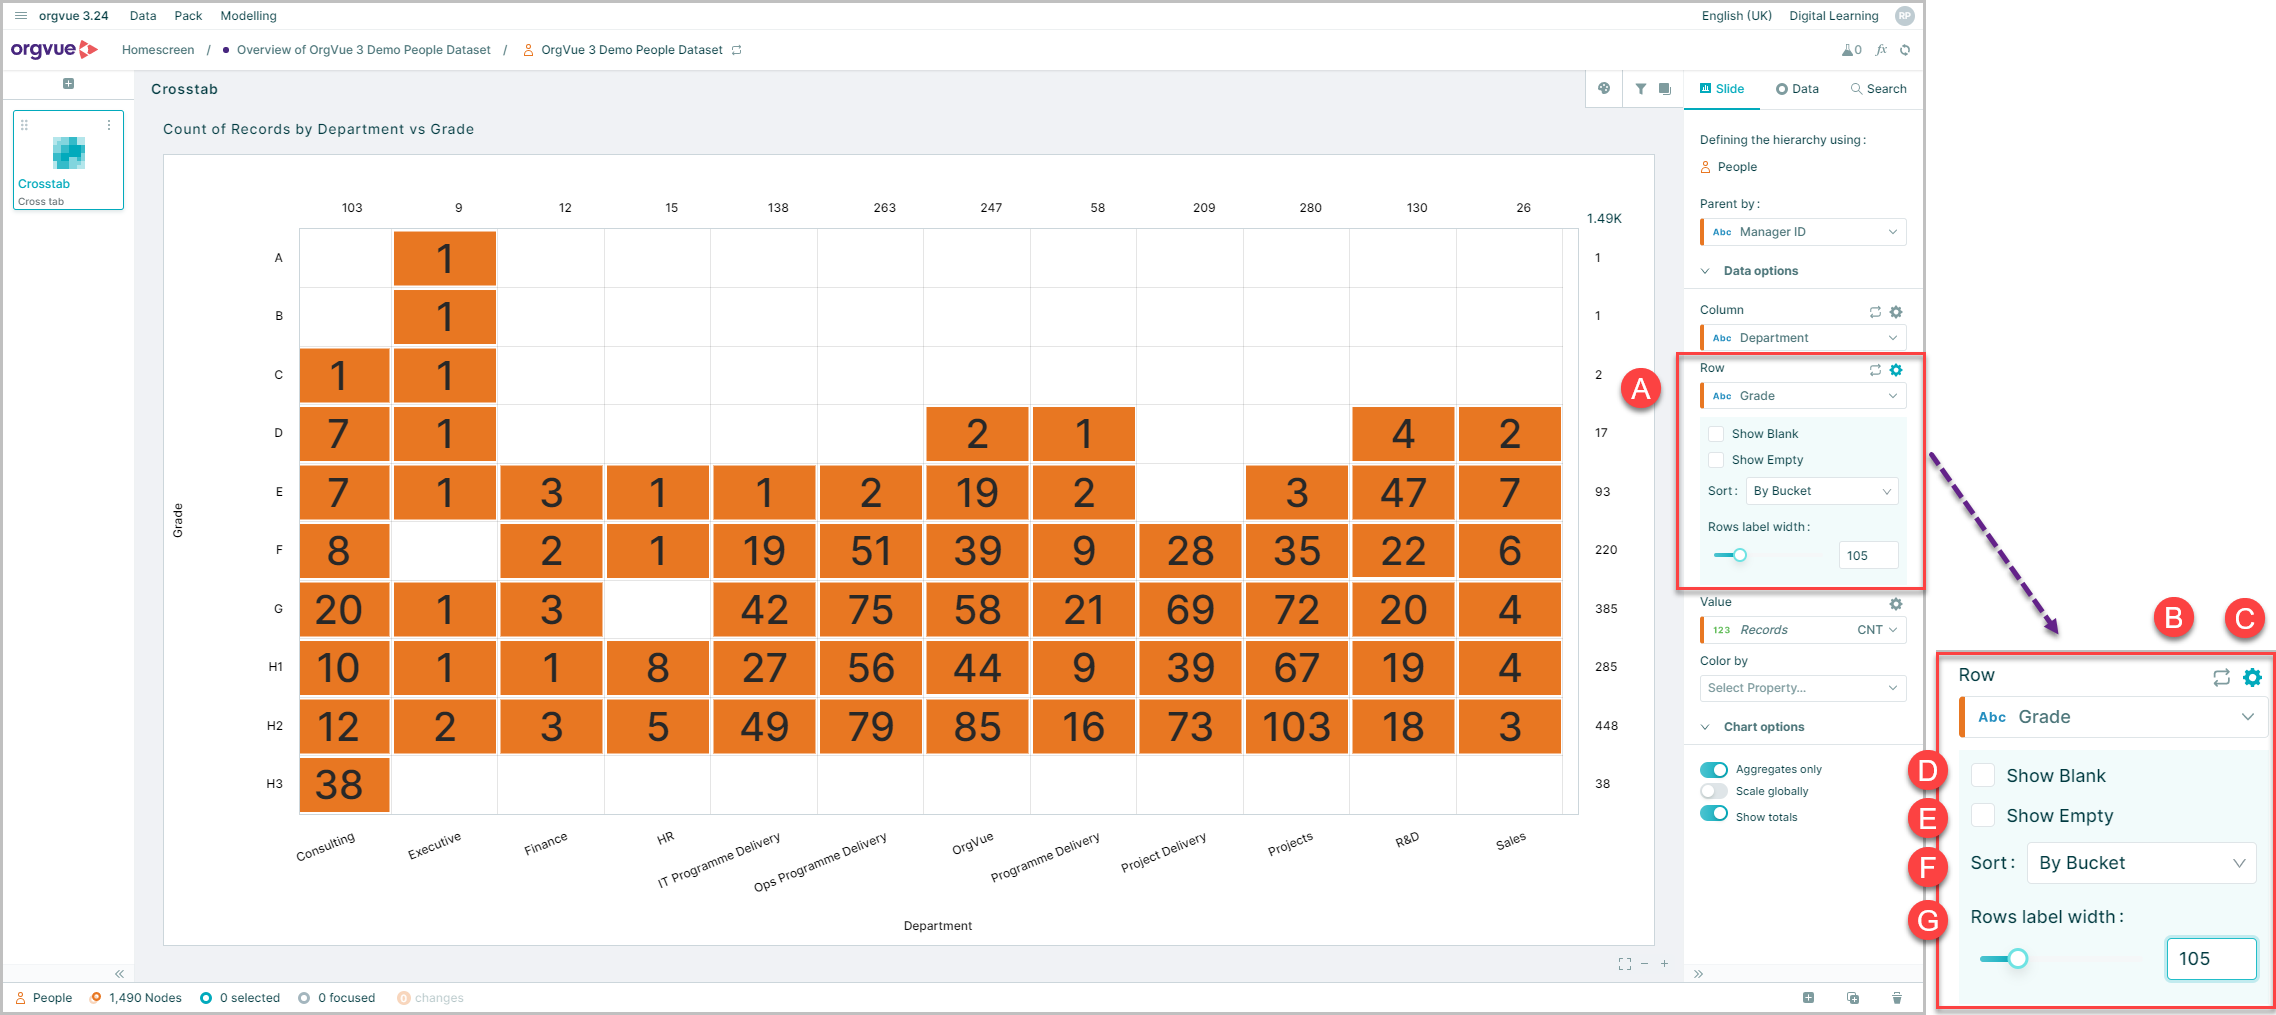Click the teal Row settings gear in the side panel

[x=1896, y=370]
